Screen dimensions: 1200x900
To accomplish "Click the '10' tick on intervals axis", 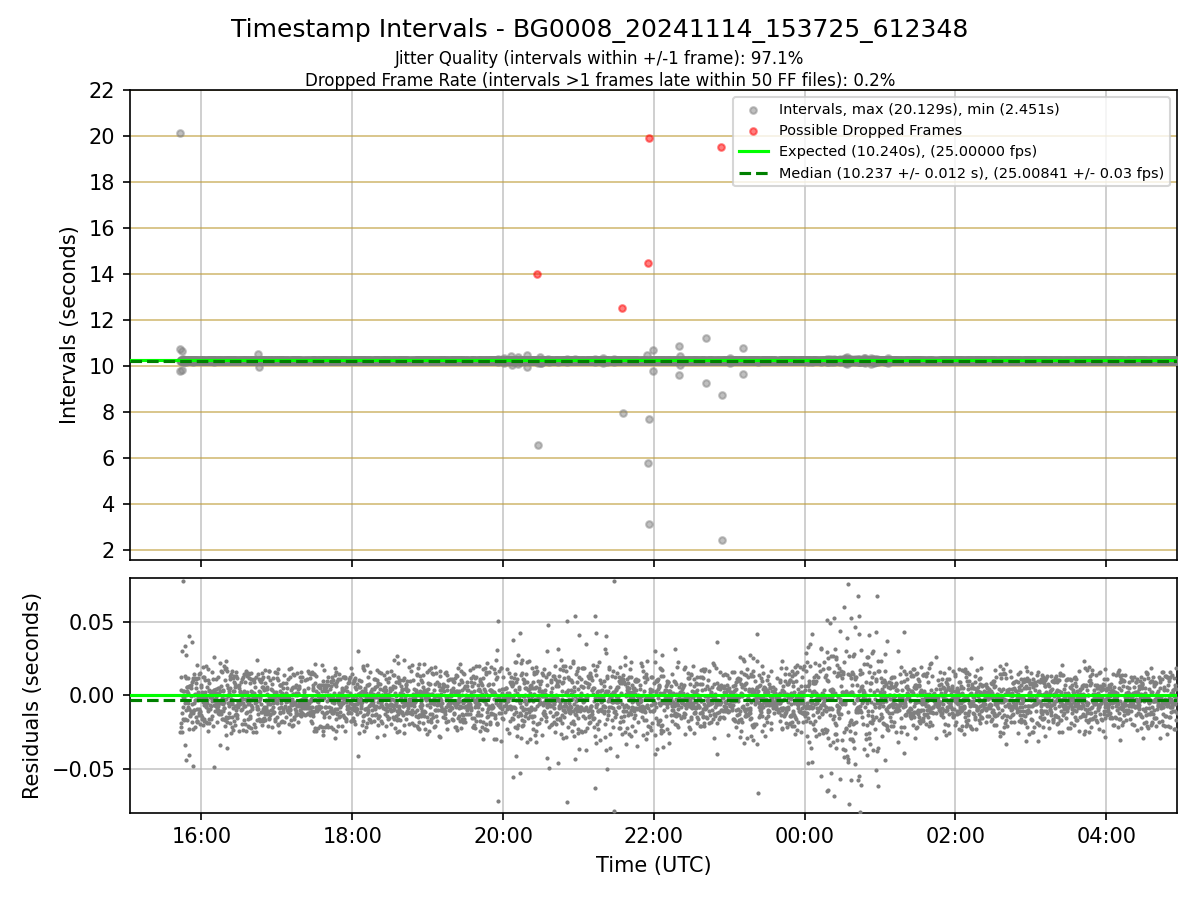I will click(101, 366).
